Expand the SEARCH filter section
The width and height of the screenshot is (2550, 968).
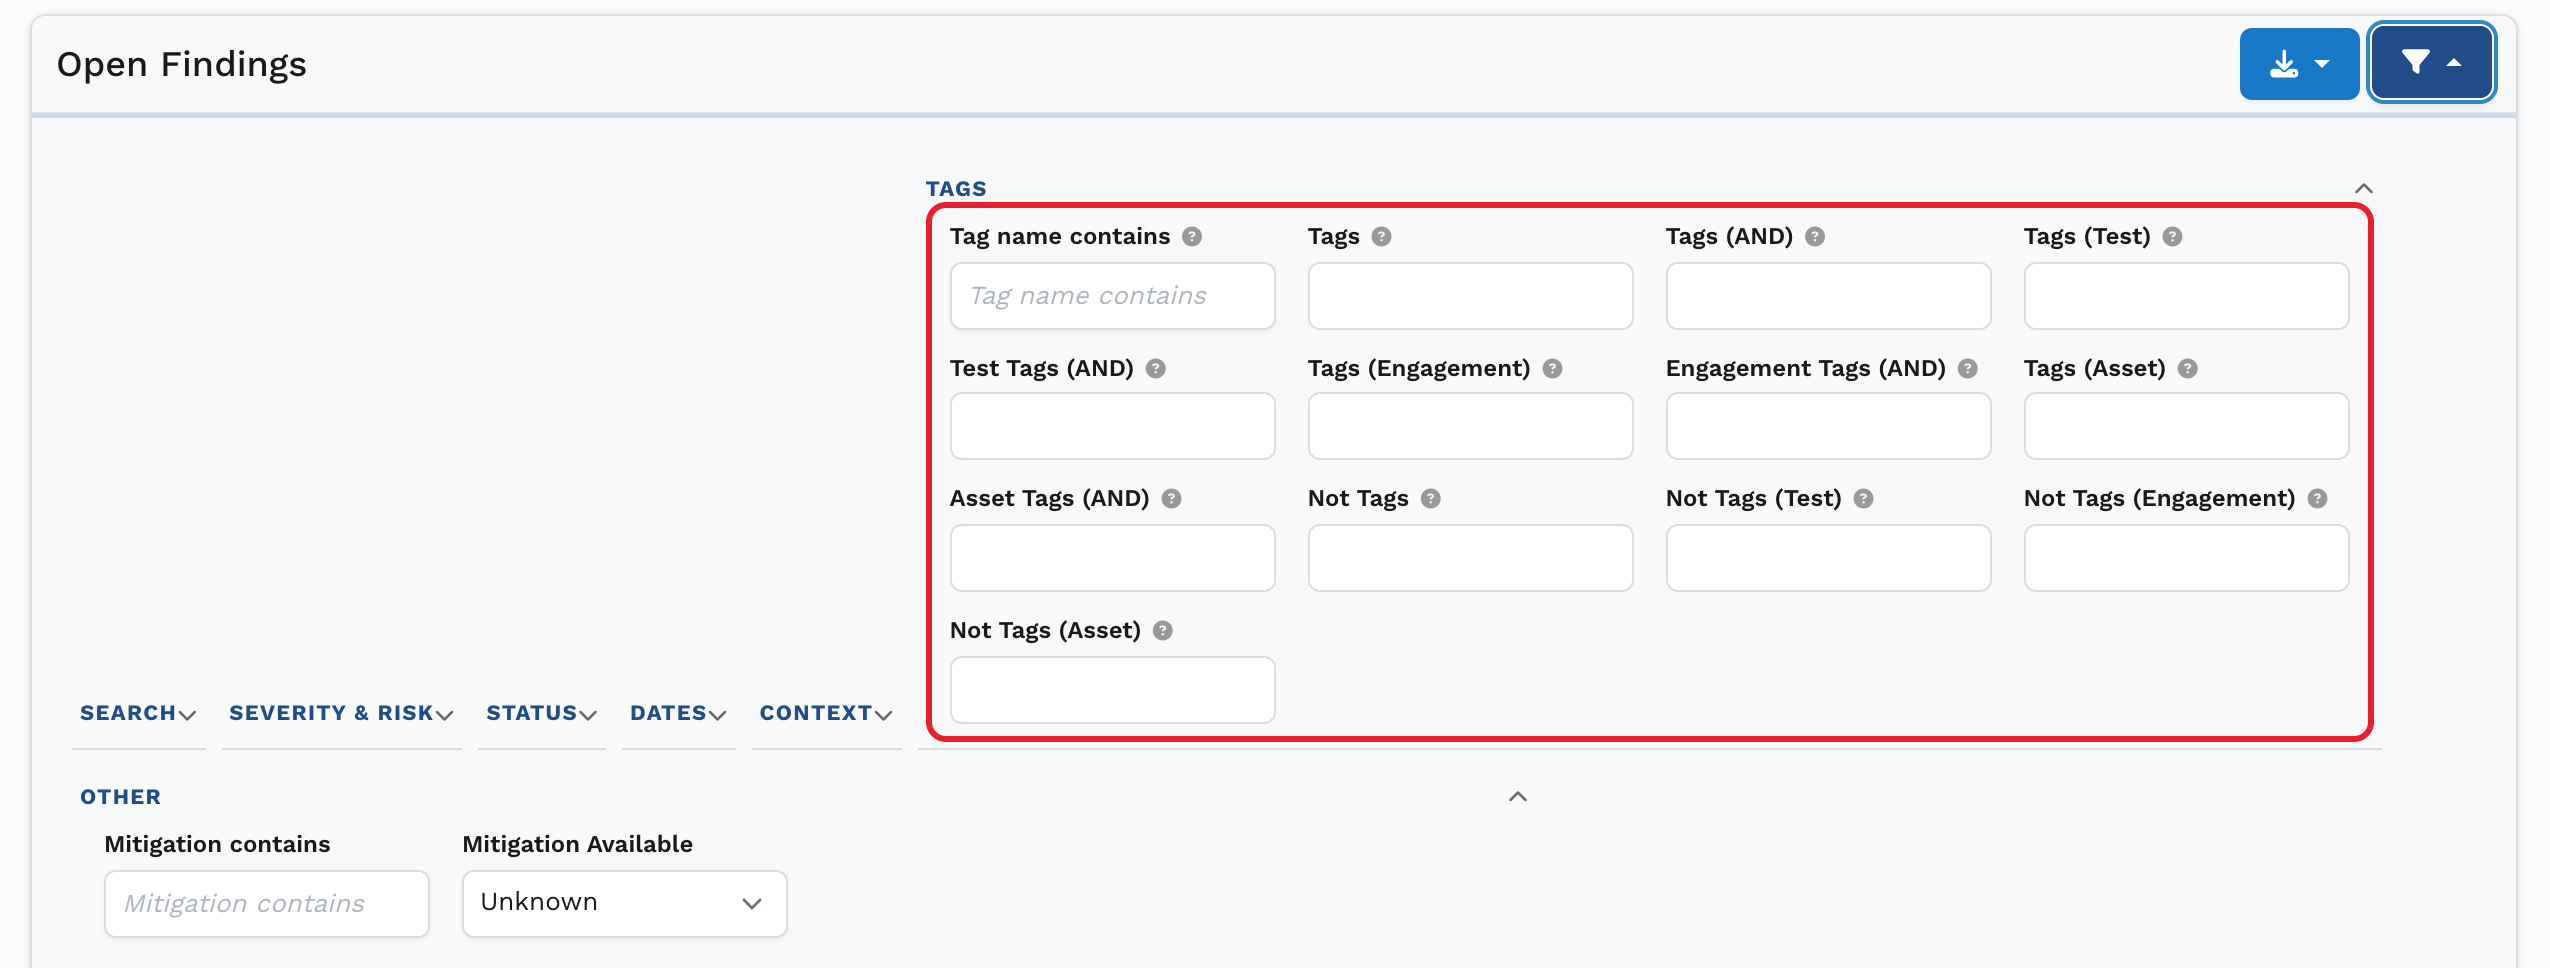(138, 714)
